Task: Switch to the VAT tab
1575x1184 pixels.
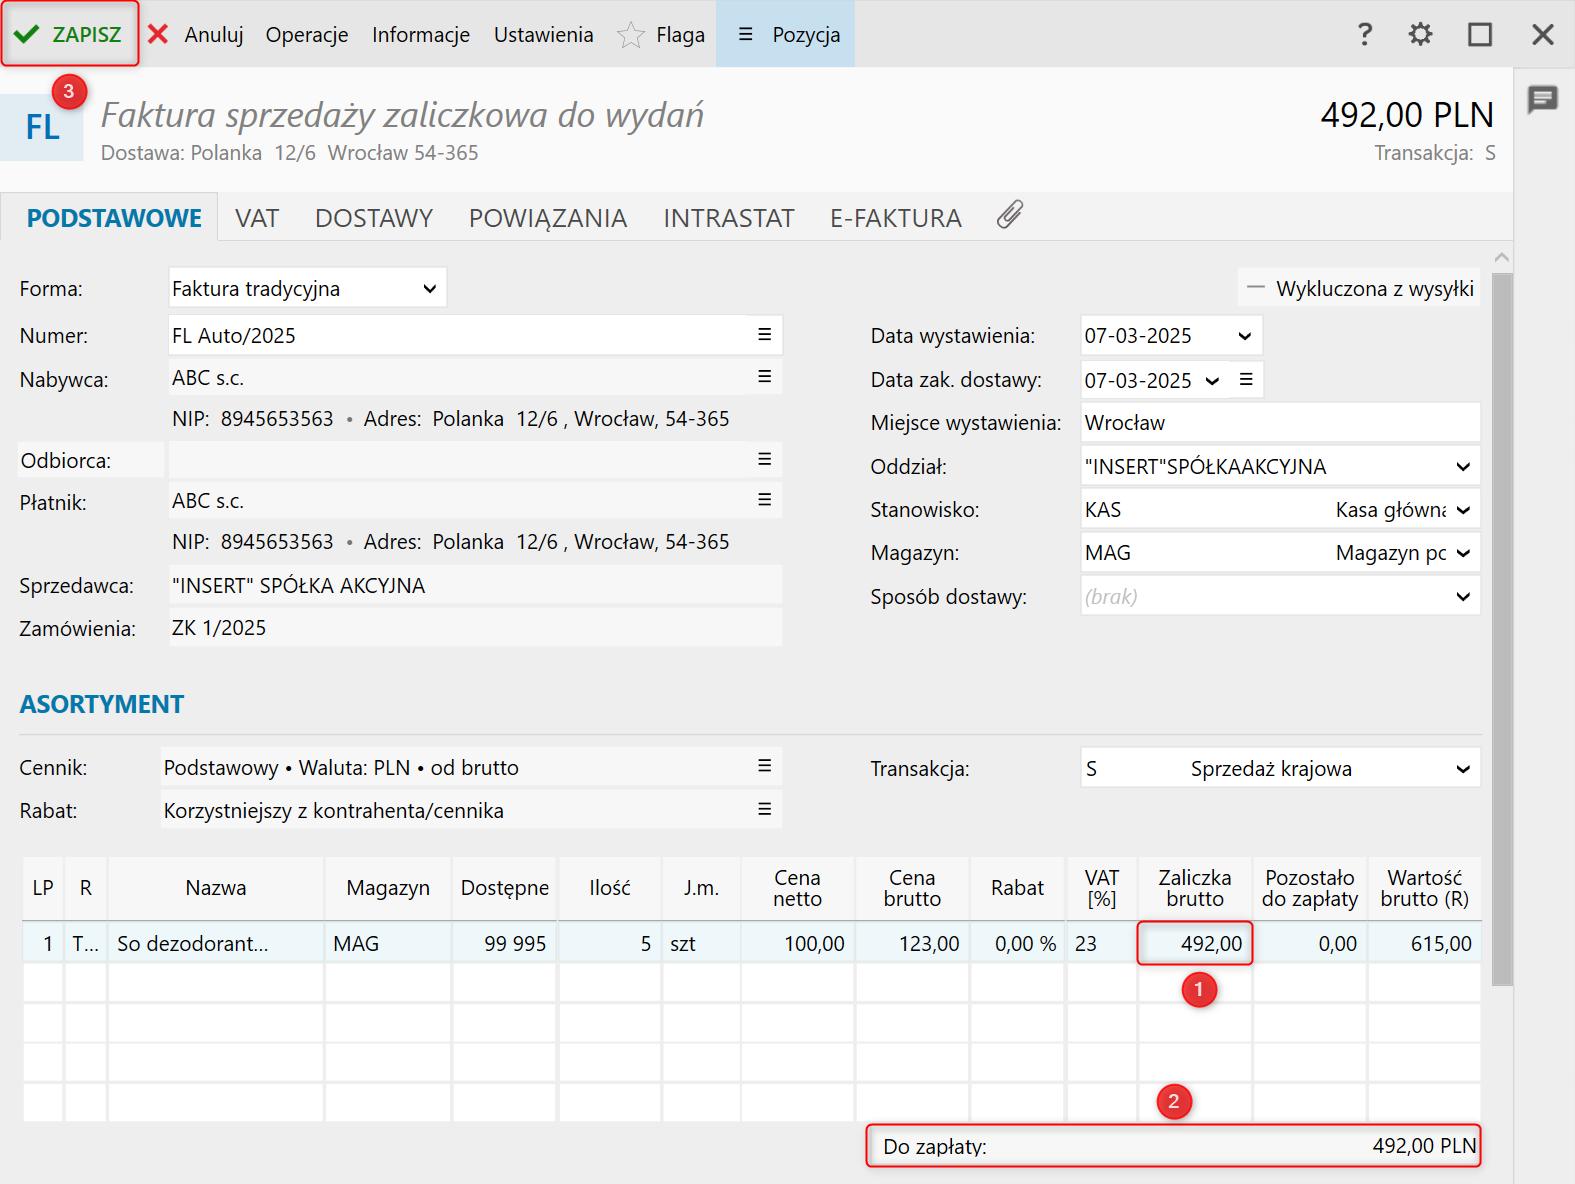Action: [257, 218]
